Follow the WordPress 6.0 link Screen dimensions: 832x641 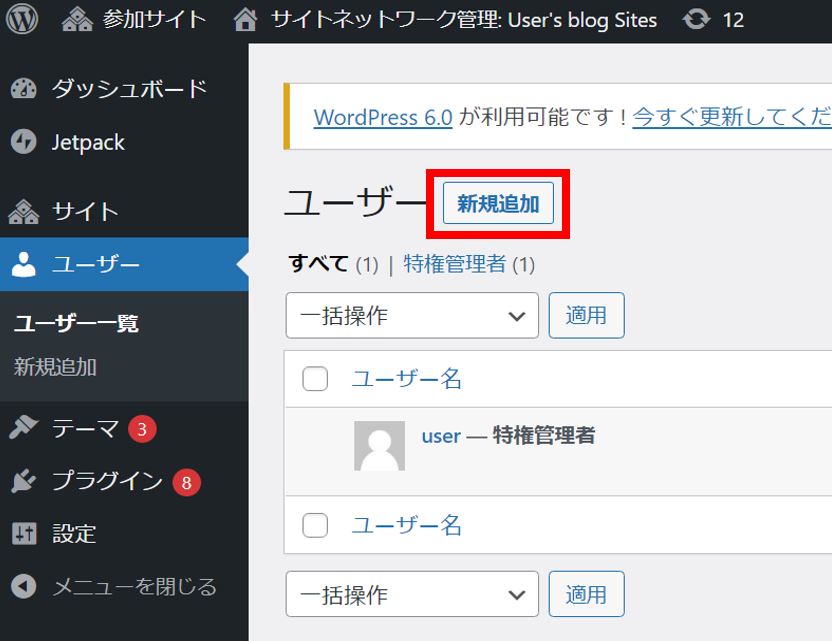(383, 117)
